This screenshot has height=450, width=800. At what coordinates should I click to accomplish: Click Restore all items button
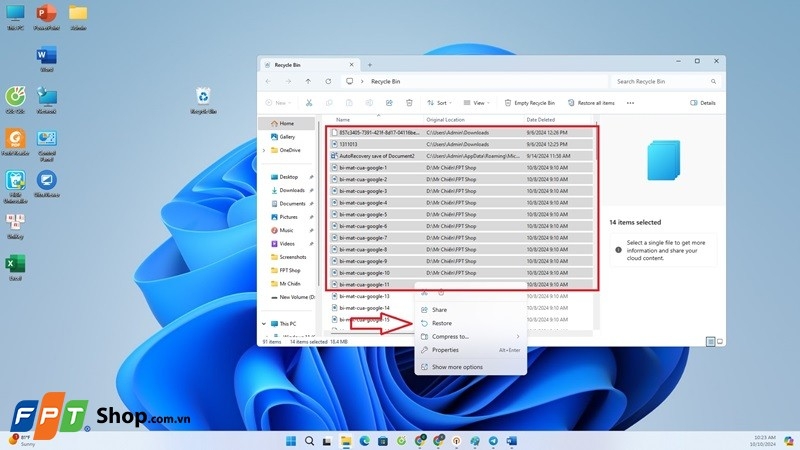(591, 103)
